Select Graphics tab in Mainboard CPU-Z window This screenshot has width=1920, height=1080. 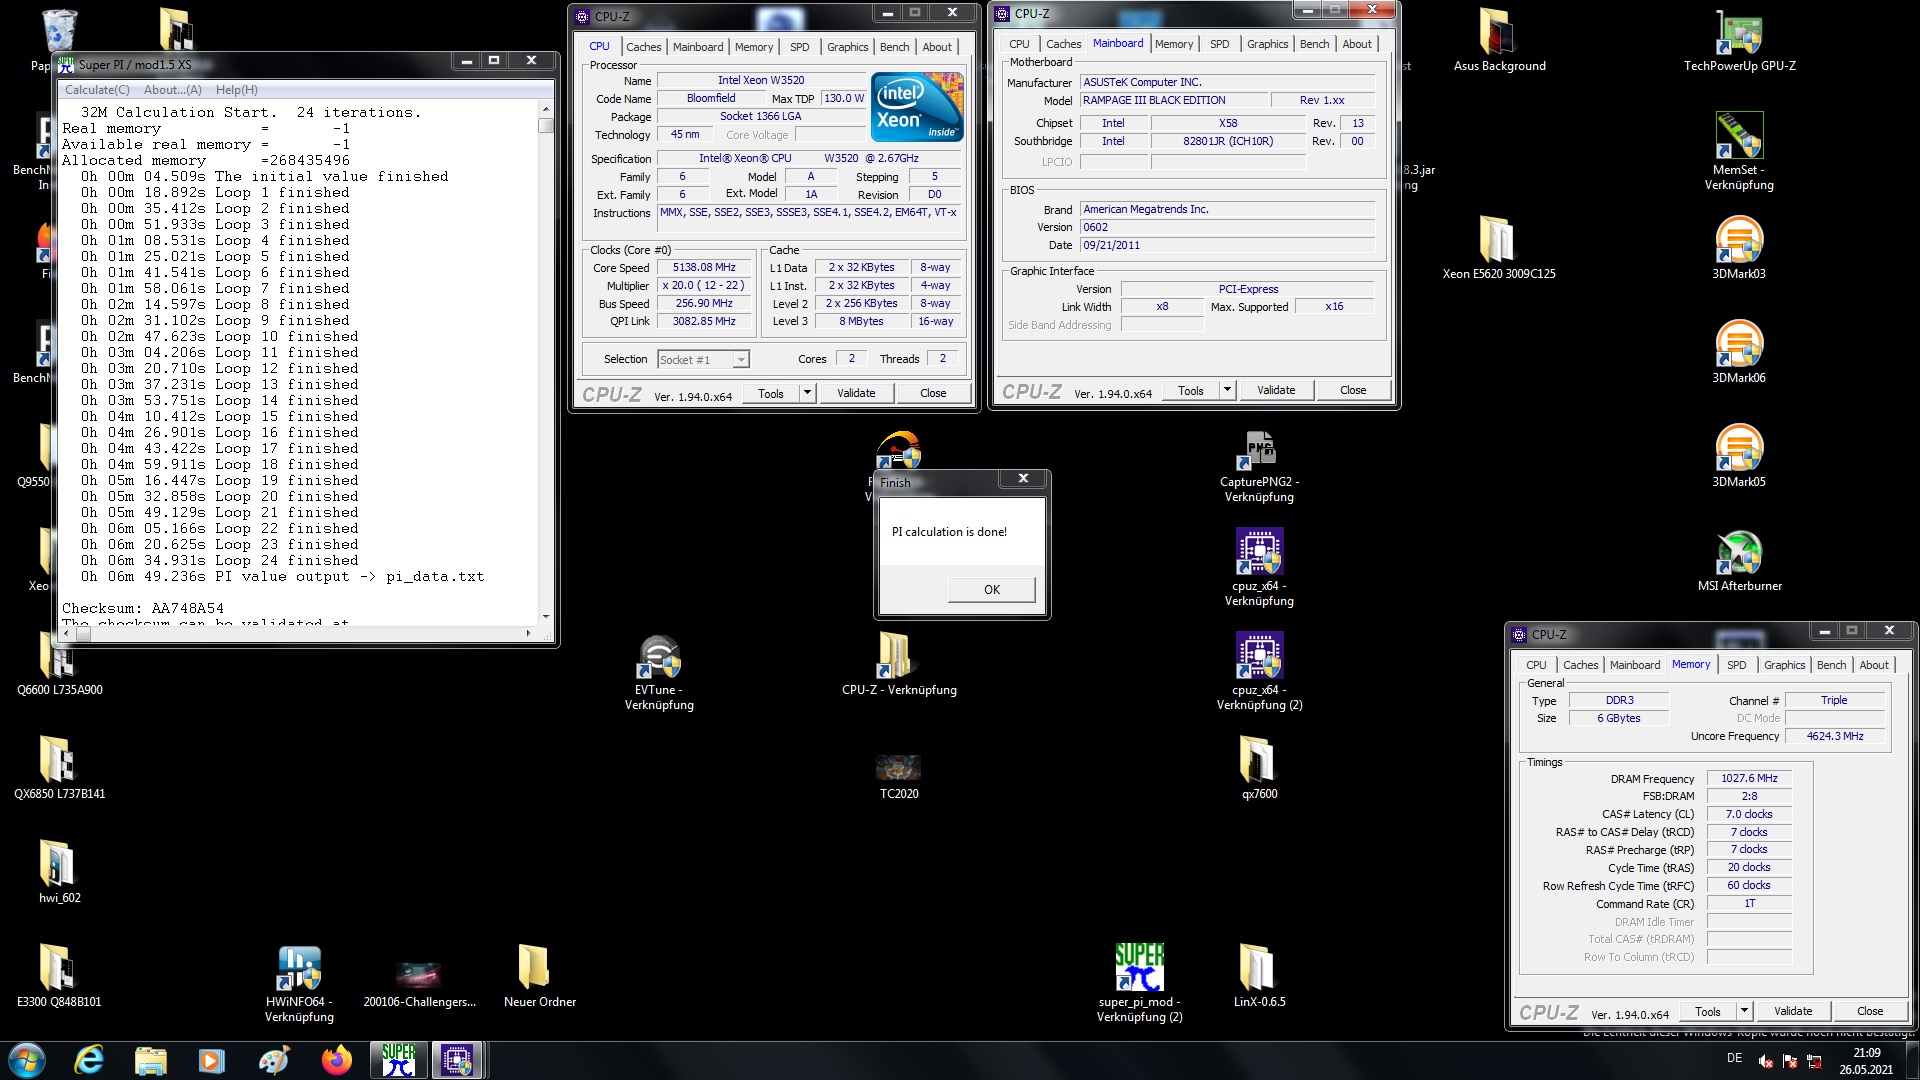pyautogui.click(x=1267, y=44)
